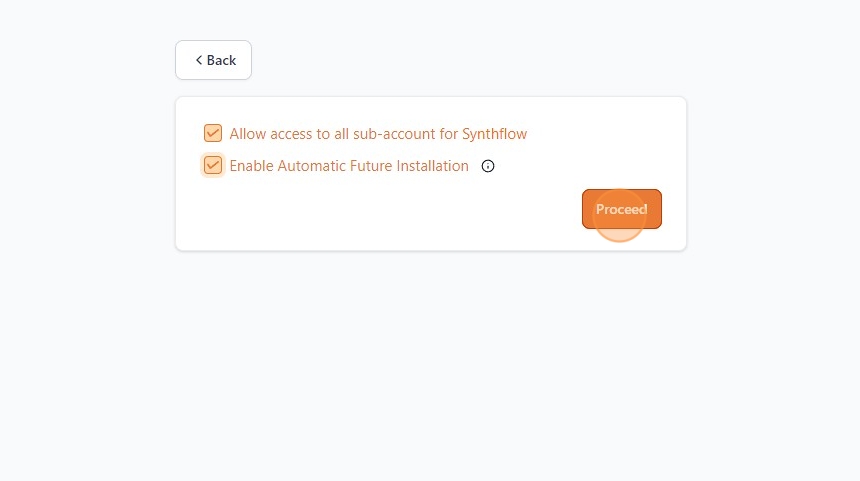Proceed with the Synthflow installation
The image size is (860, 481).
621,209
